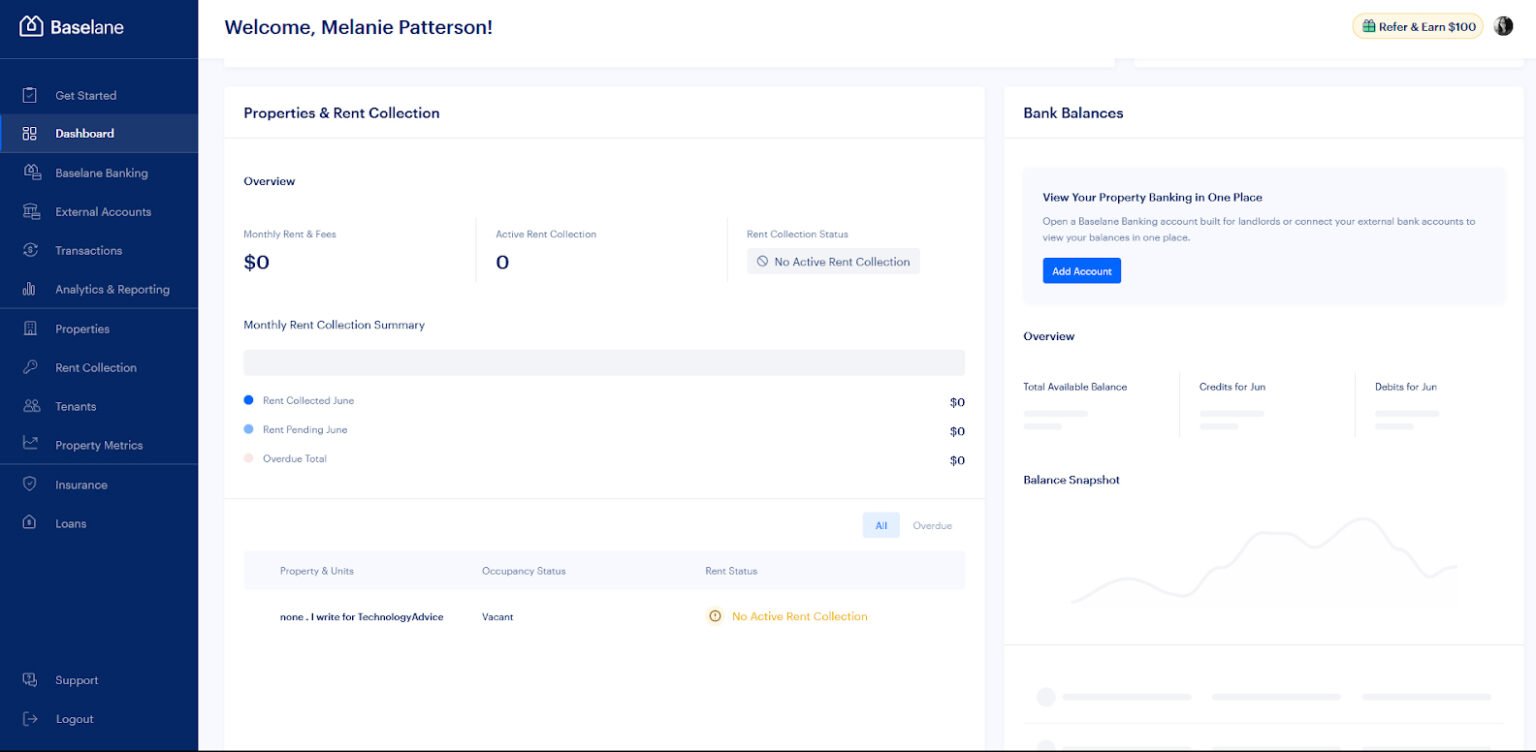This screenshot has width=1536, height=752.
Task: Click the yellow No Active Rent Collection text
Action: click(x=800, y=616)
